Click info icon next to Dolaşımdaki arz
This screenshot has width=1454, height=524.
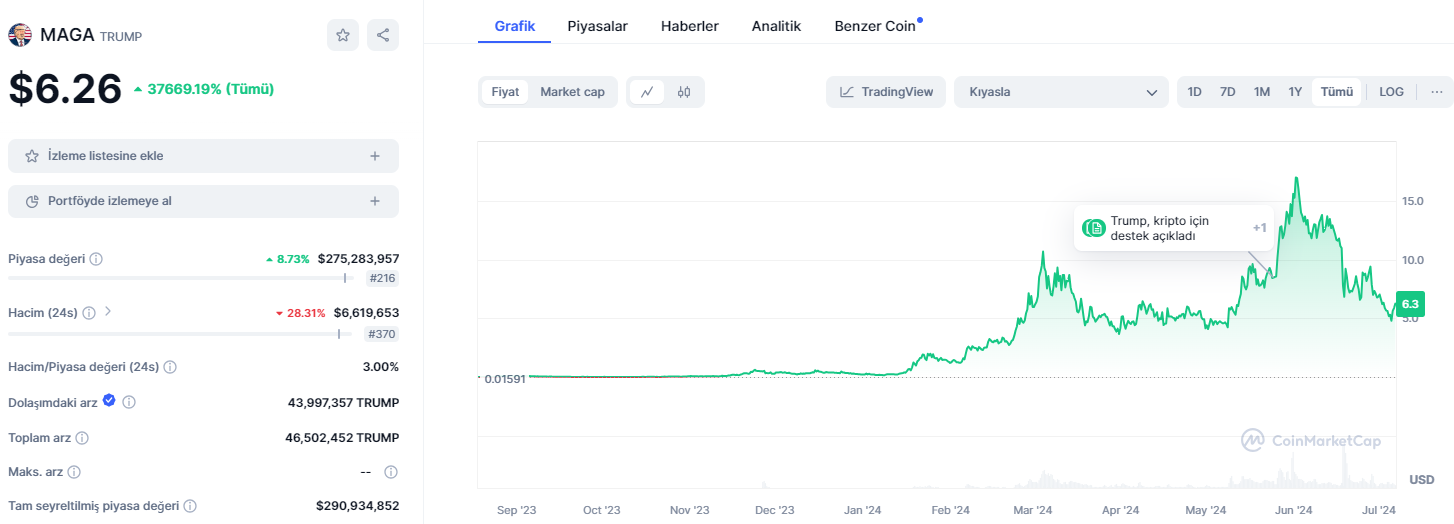click(x=129, y=402)
